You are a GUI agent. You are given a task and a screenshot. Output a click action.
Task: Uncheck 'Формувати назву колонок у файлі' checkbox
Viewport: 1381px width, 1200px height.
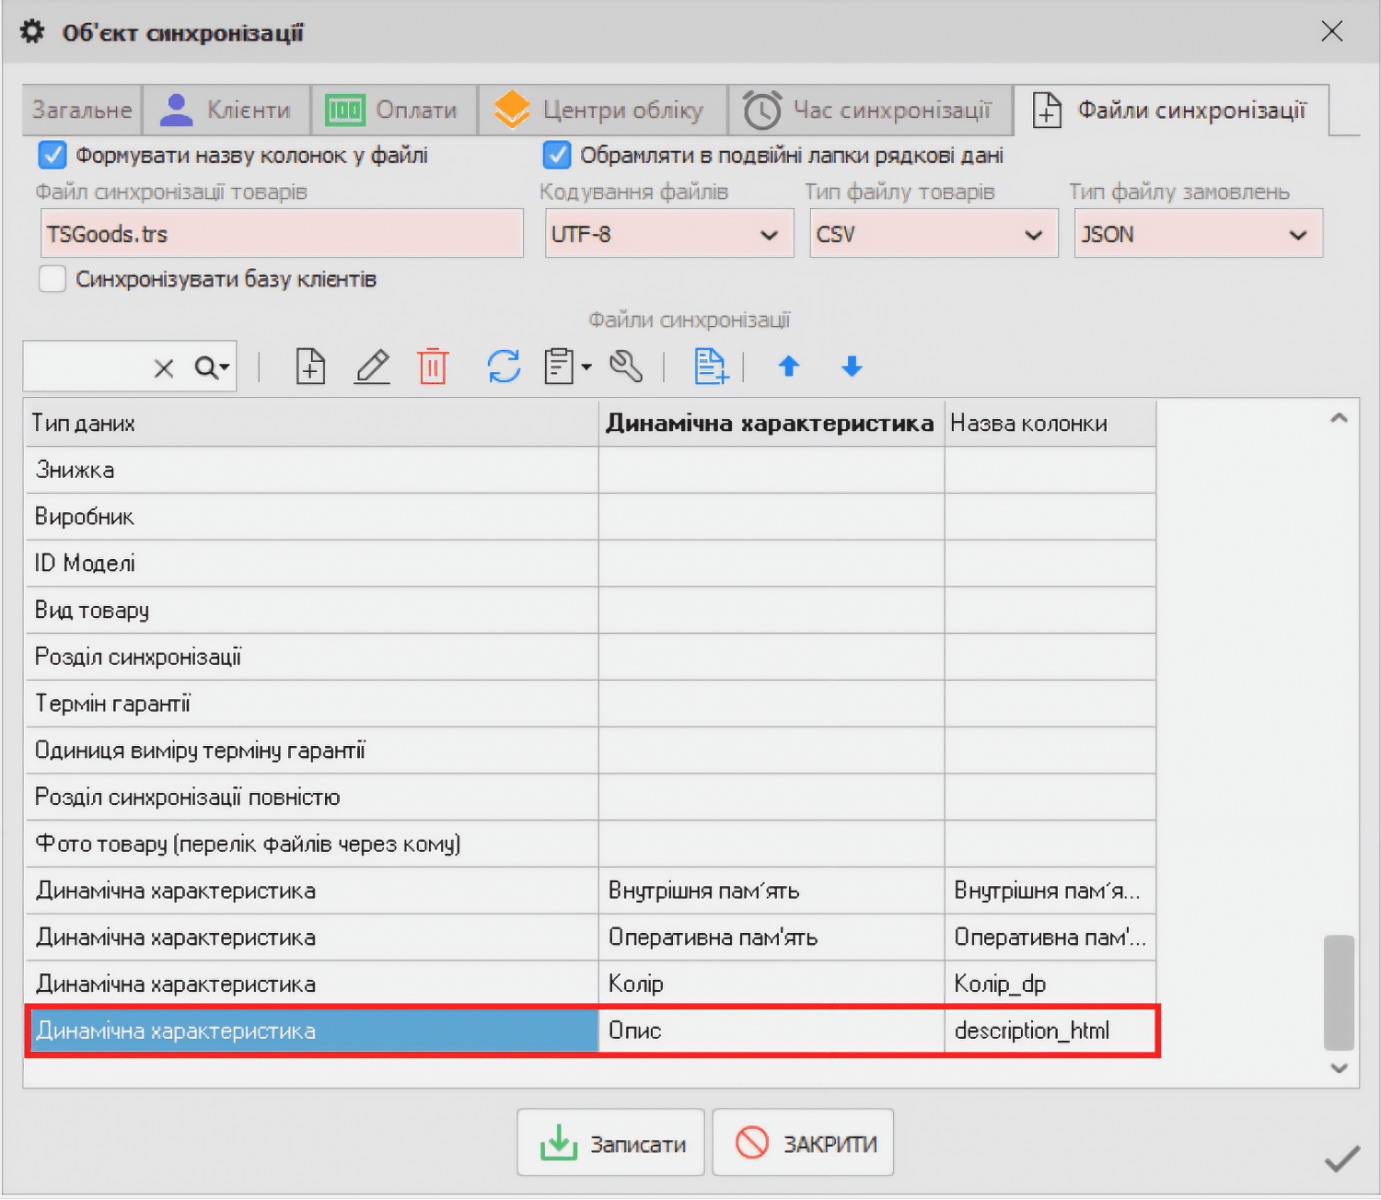click(x=52, y=155)
